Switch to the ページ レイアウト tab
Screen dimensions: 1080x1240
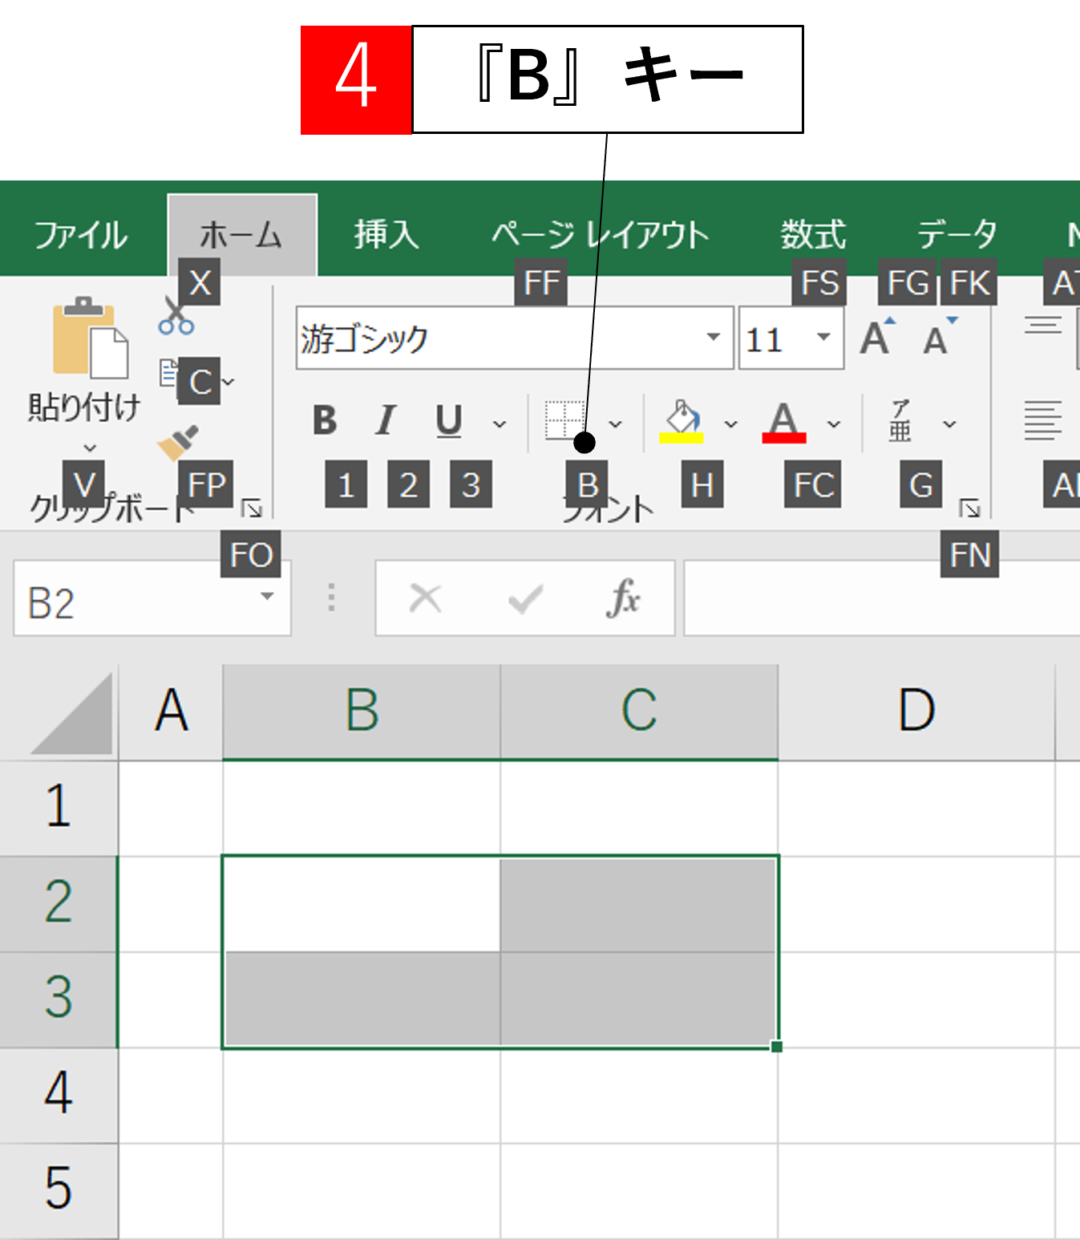click(600, 235)
